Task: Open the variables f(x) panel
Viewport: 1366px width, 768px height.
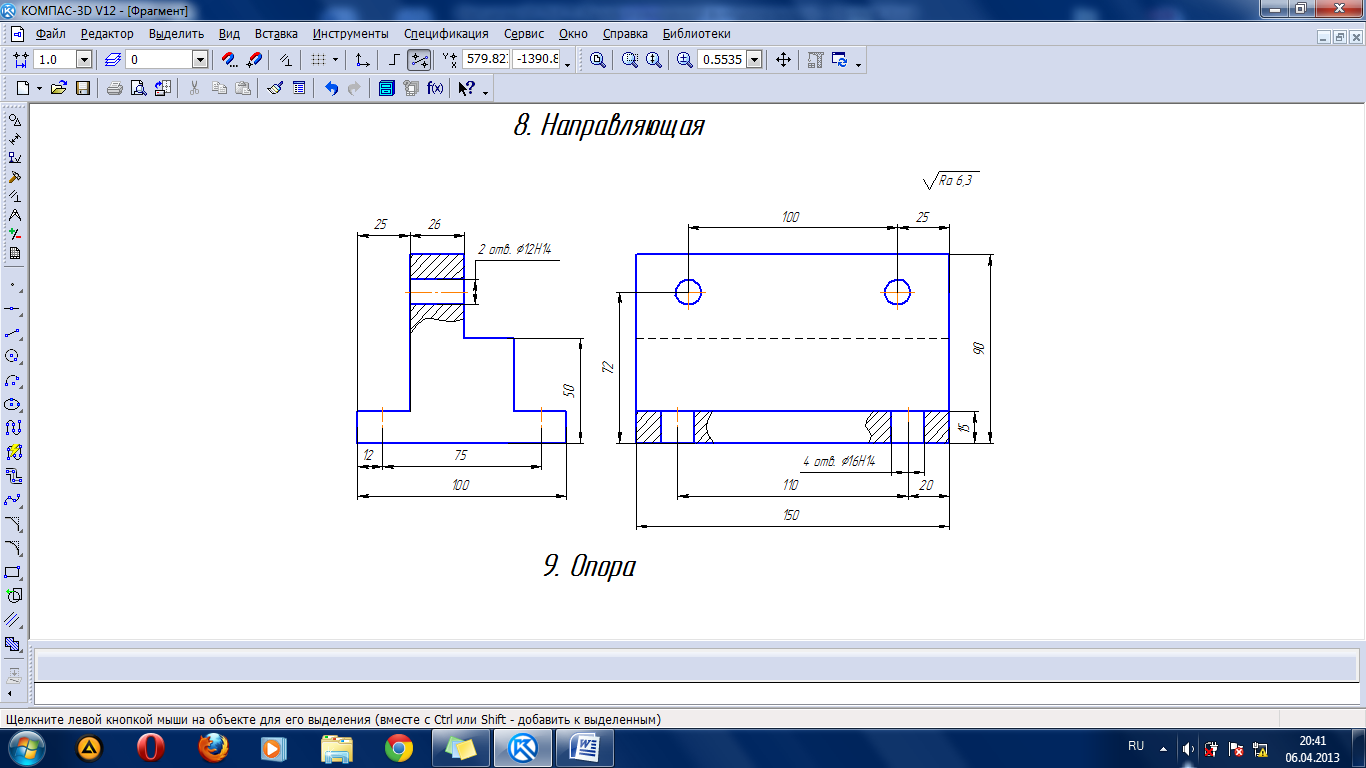Action: point(435,88)
